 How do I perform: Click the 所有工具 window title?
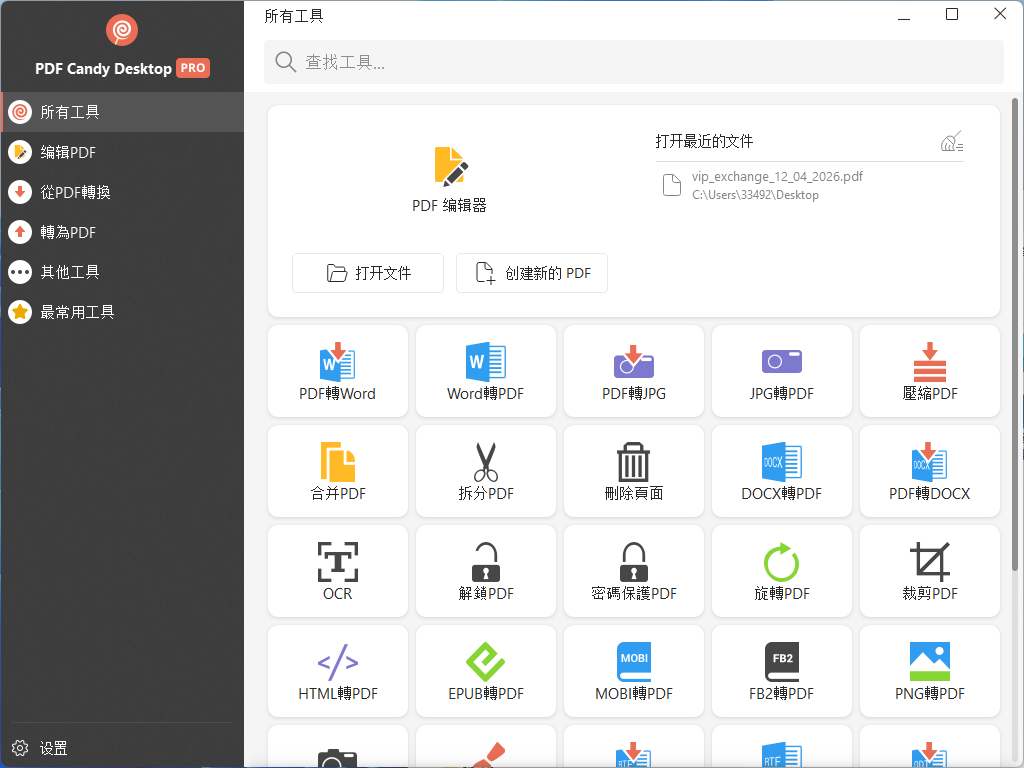294,16
